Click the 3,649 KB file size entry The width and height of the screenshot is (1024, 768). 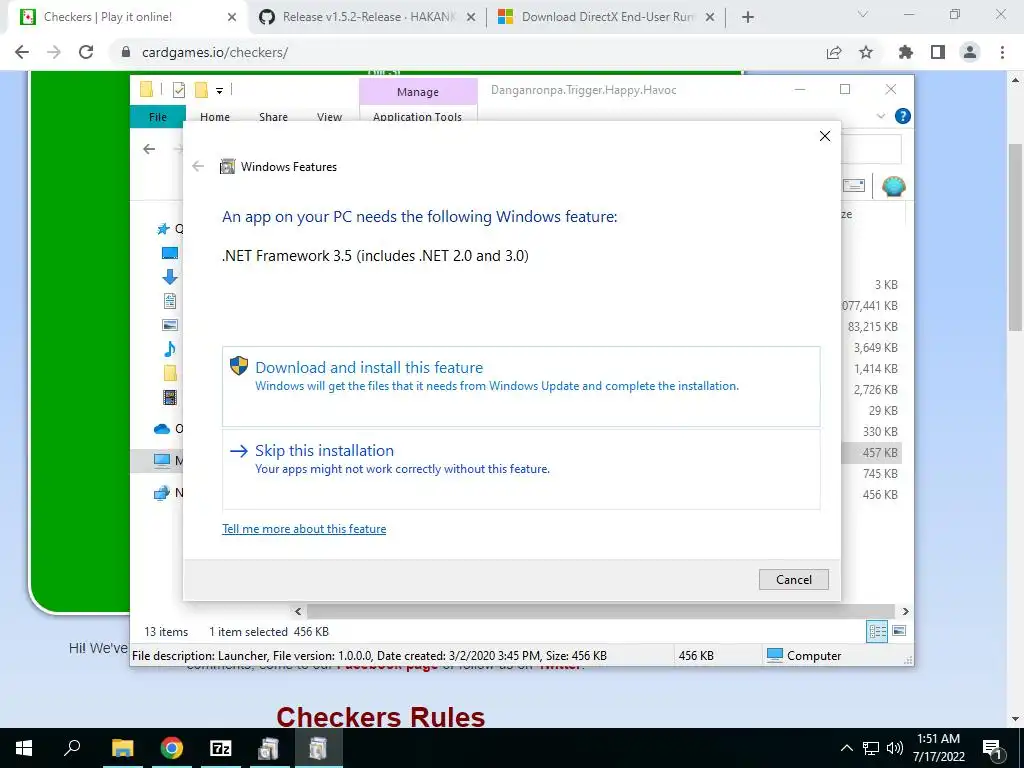(875, 347)
